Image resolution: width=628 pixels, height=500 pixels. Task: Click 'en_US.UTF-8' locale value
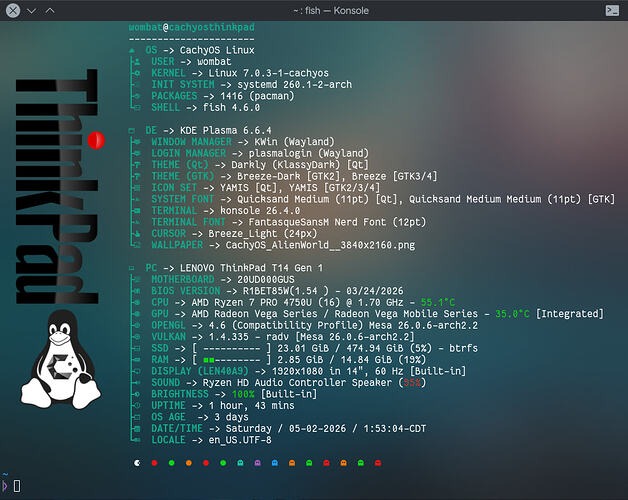(240, 440)
